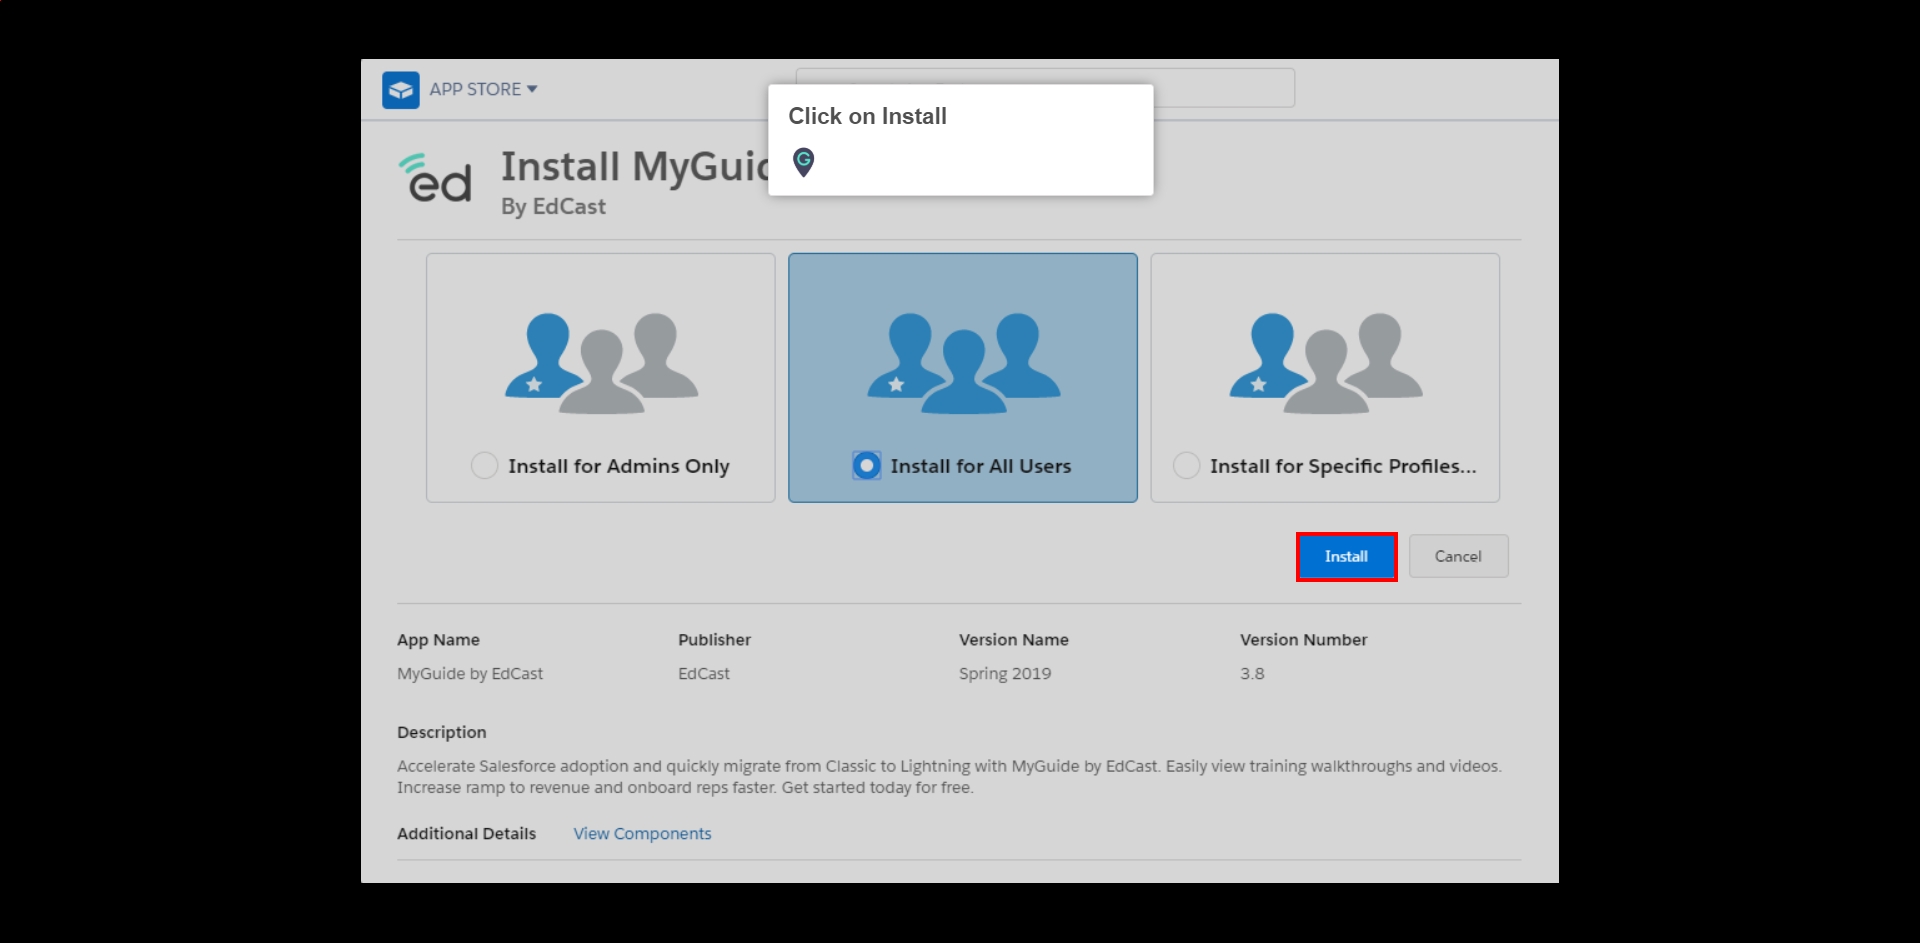Screen dimensions: 1920x943
Task: Click the 'Spring 2019' version name value
Action: pos(1005,674)
